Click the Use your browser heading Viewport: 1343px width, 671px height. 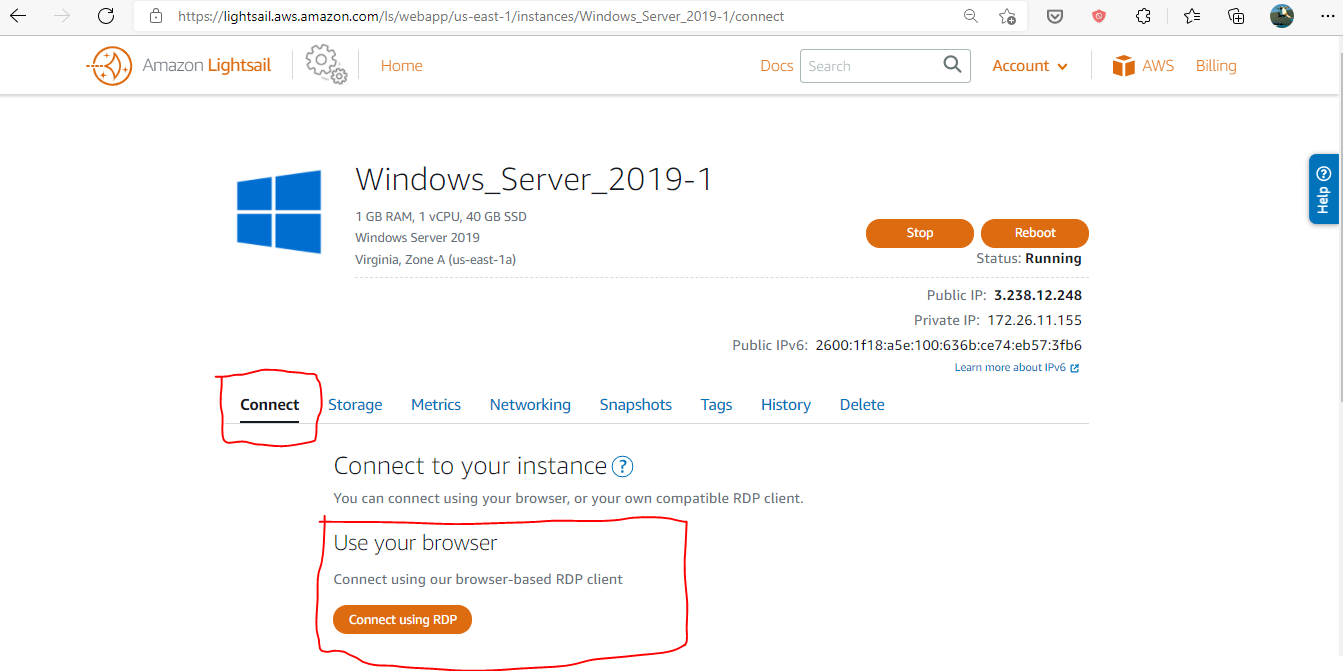415,543
